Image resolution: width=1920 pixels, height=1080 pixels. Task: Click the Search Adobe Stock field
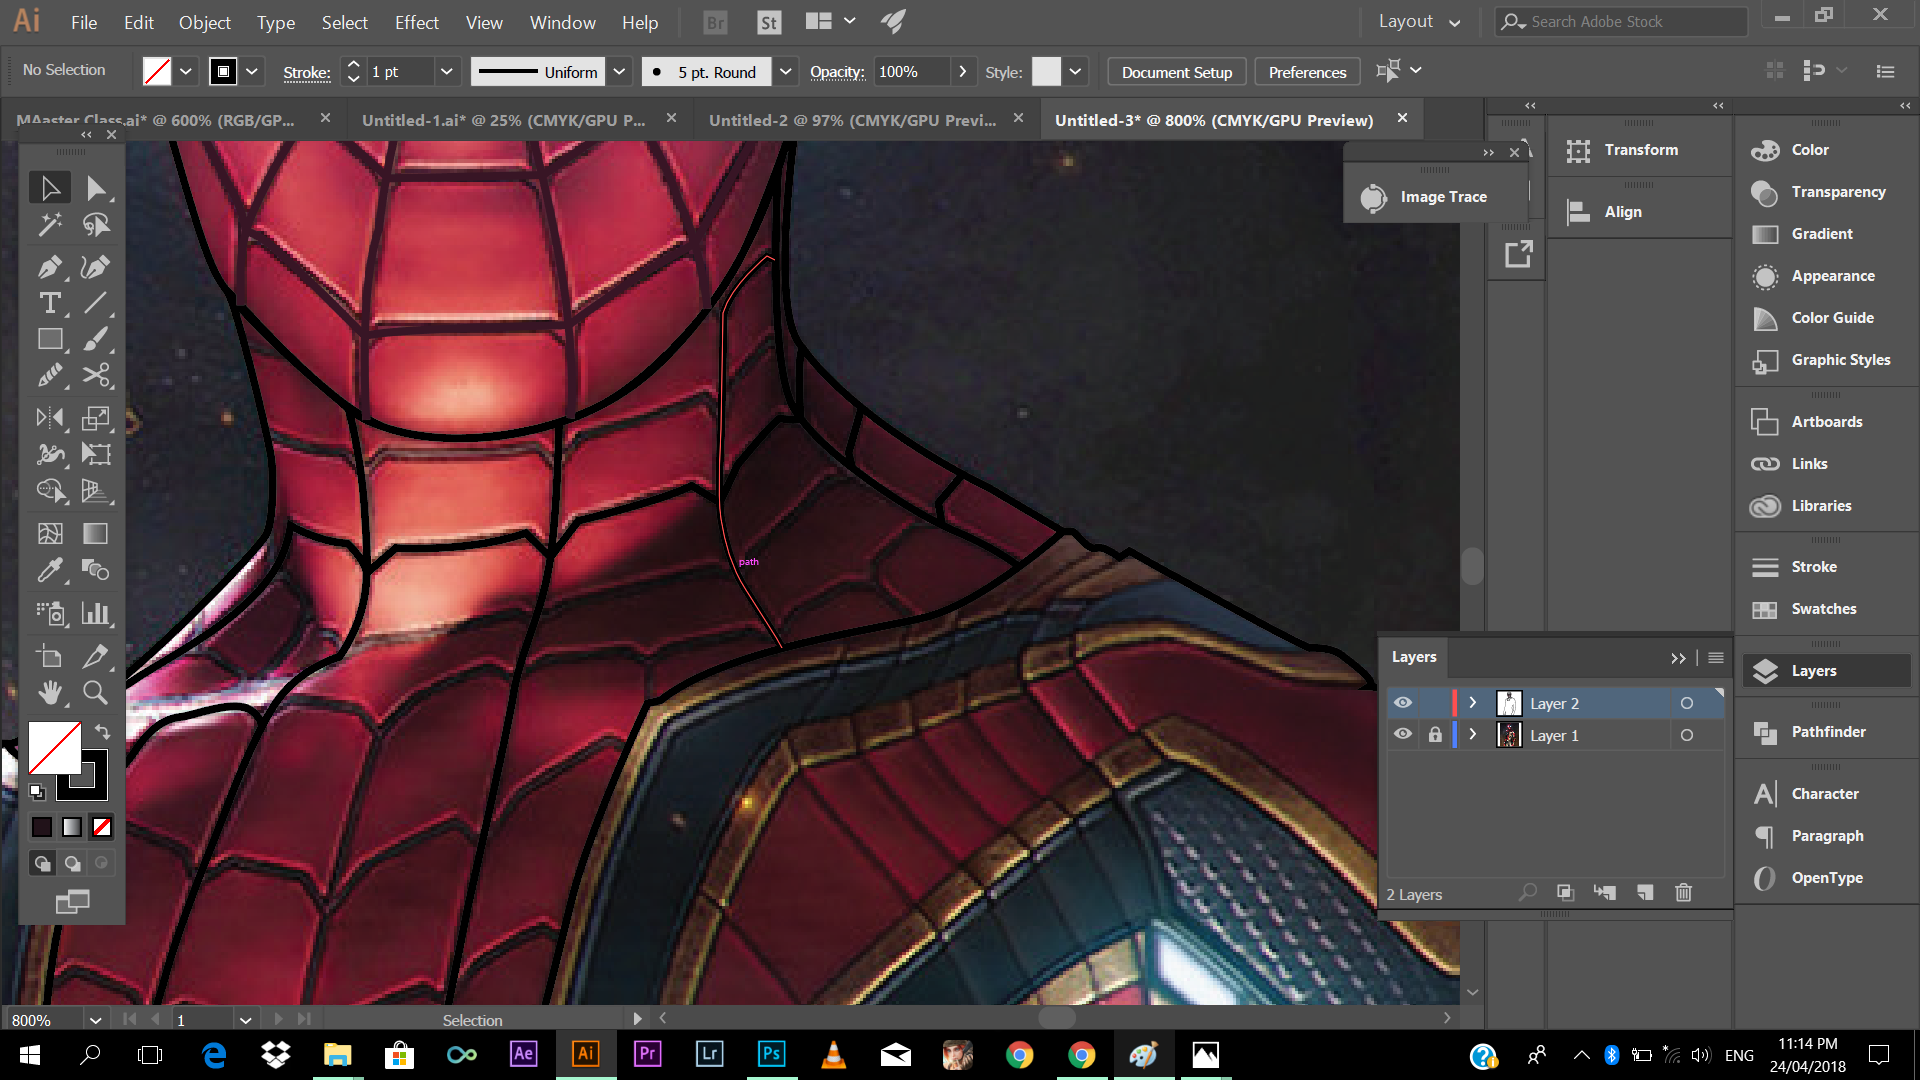tap(1621, 21)
